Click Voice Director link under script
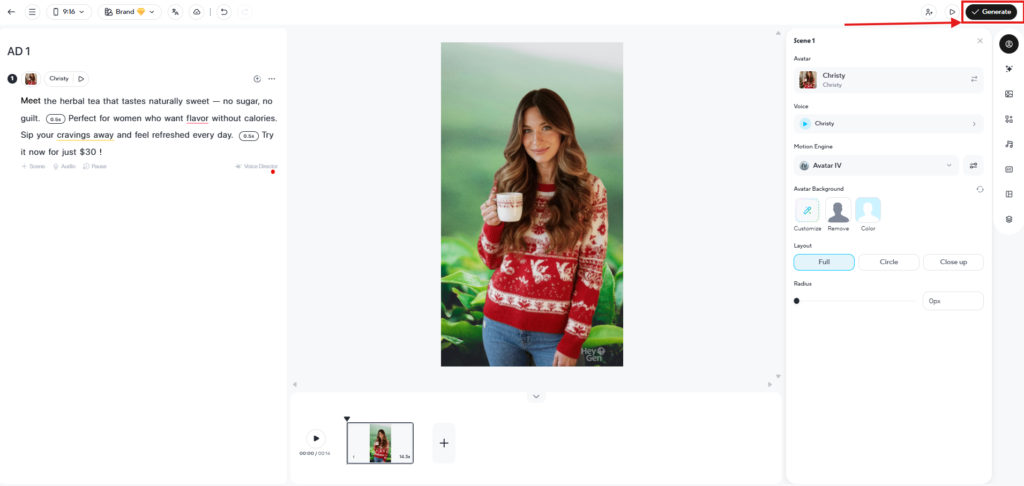The image size is (1024, 486). click(257, 167)
